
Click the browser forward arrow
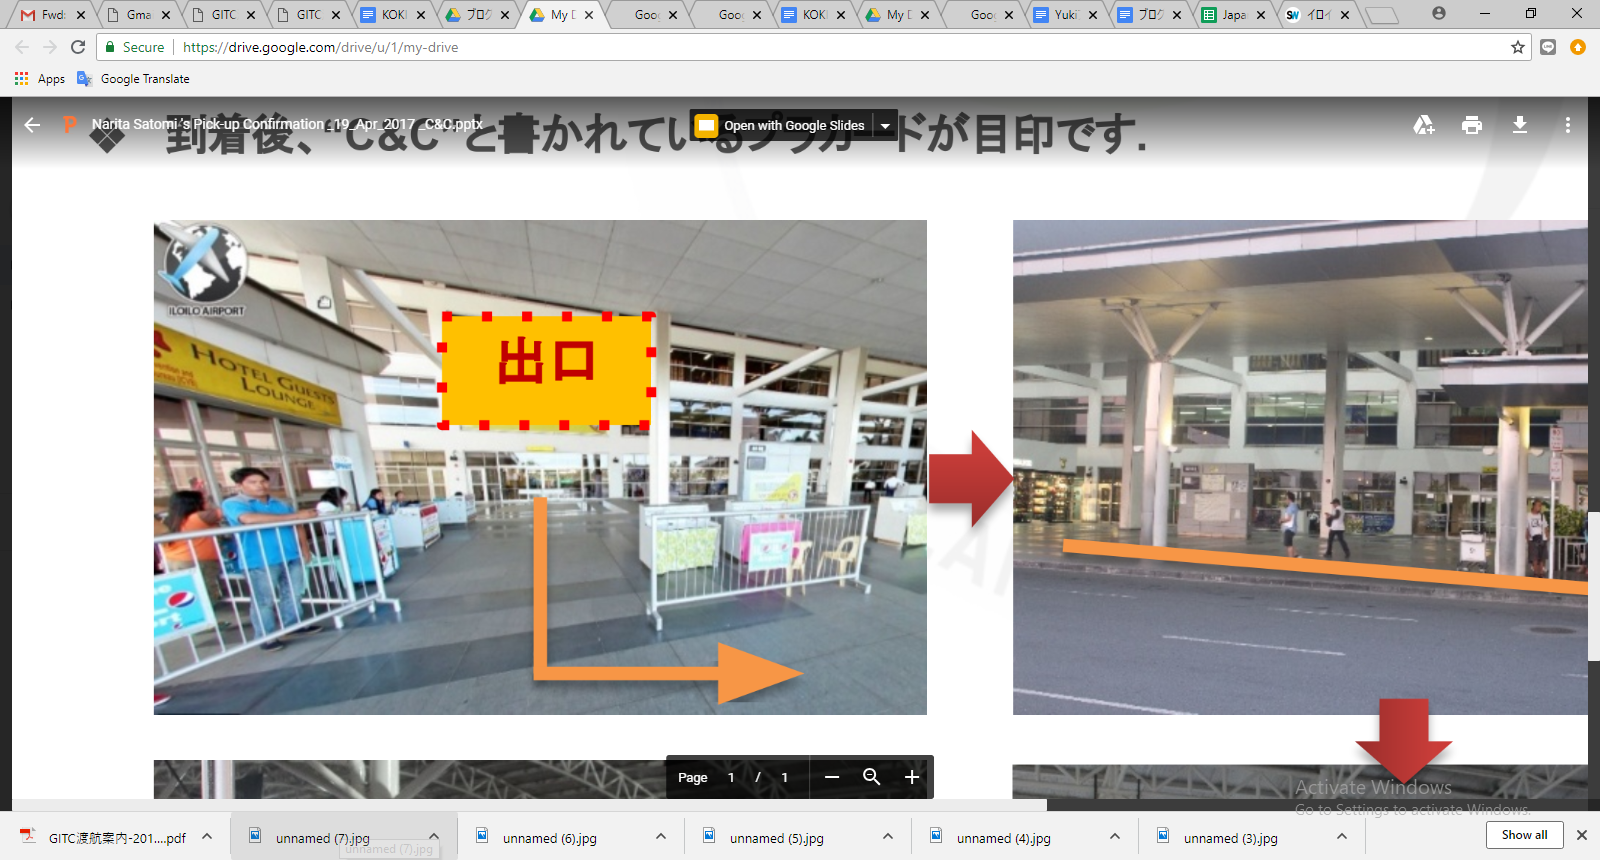[x=50, y=47]
